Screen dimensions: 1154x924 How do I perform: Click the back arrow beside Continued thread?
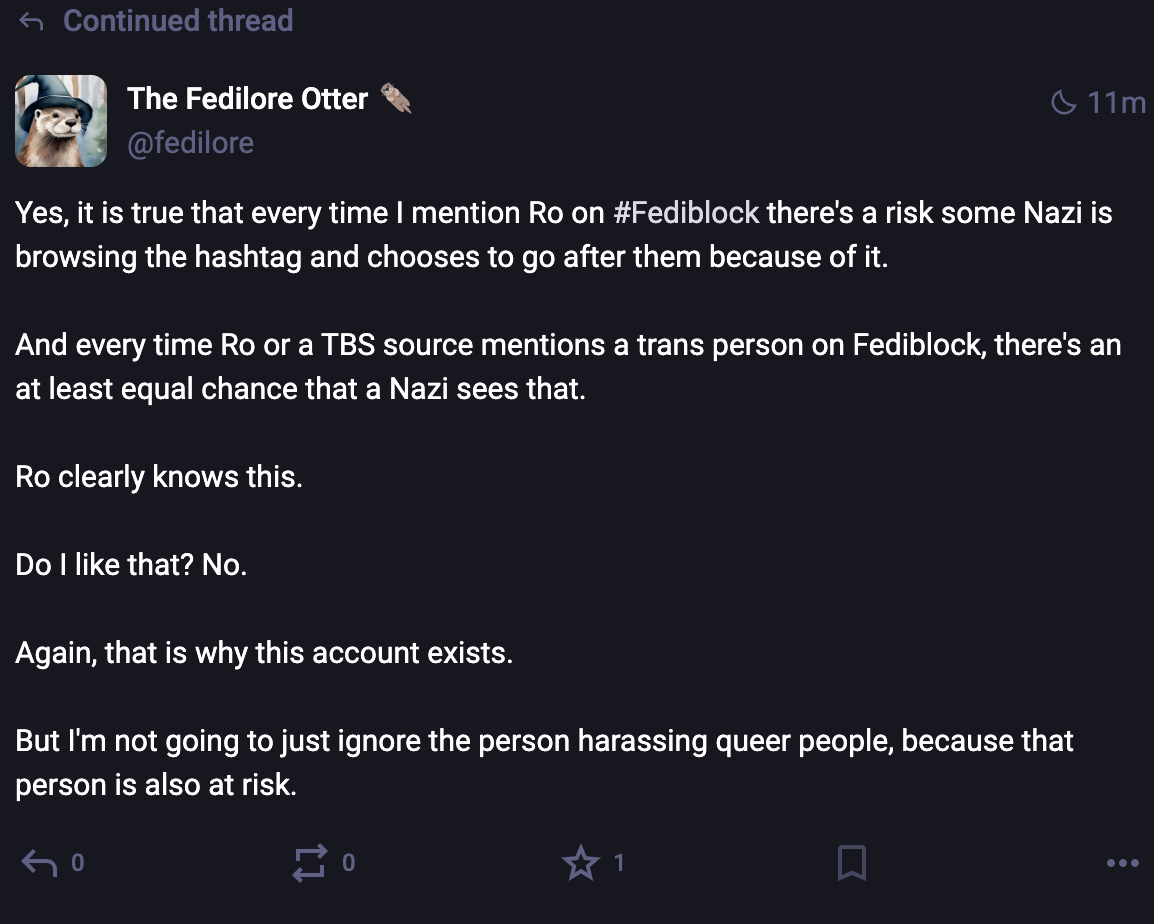point(32,21)
